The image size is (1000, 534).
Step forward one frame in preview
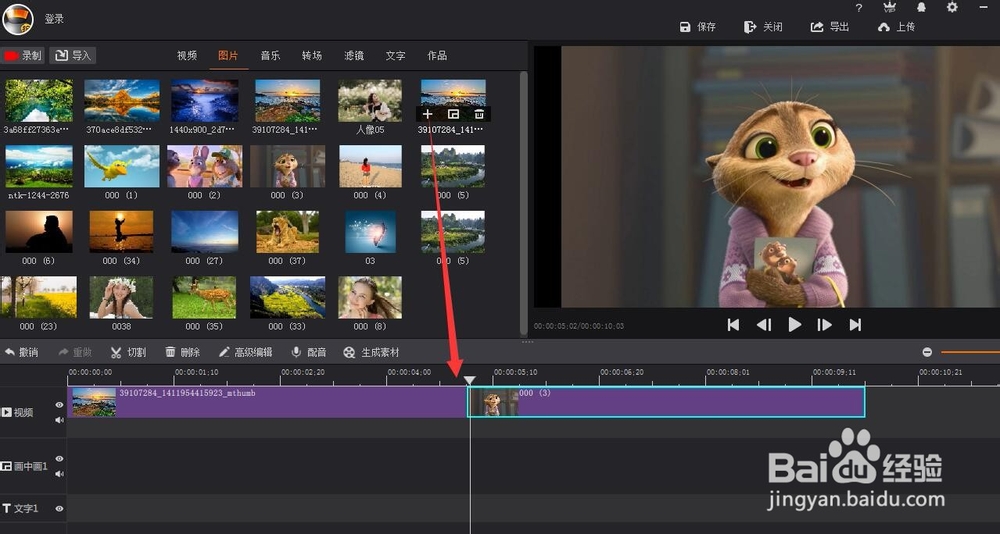point(825,325)
